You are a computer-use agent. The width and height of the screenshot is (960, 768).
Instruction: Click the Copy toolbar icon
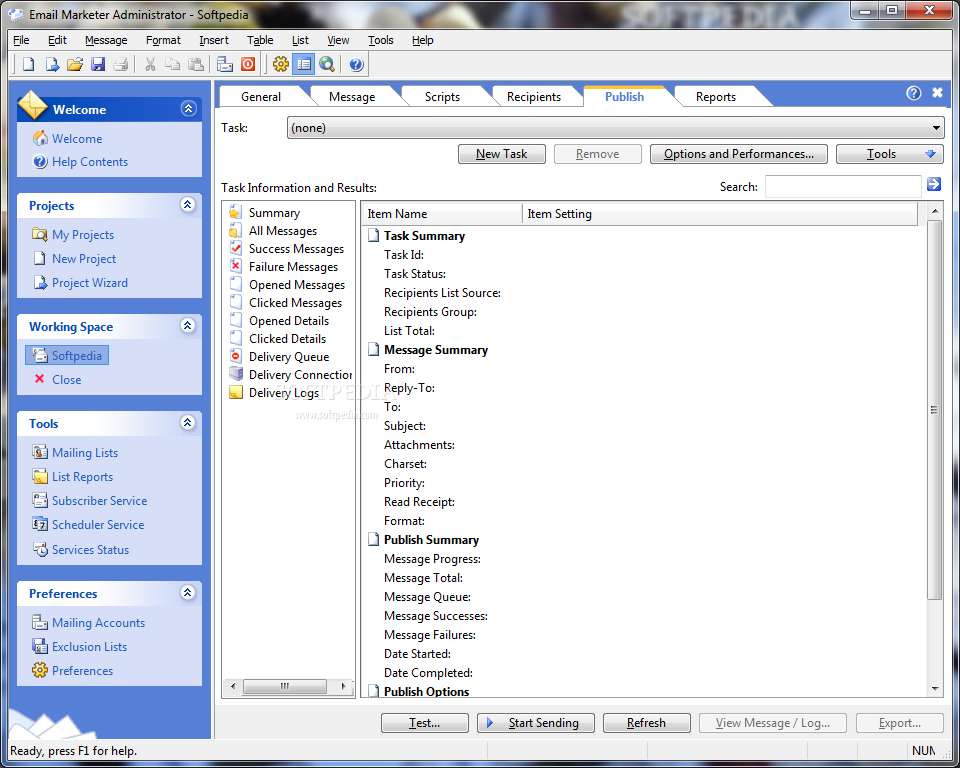[173, 64]
